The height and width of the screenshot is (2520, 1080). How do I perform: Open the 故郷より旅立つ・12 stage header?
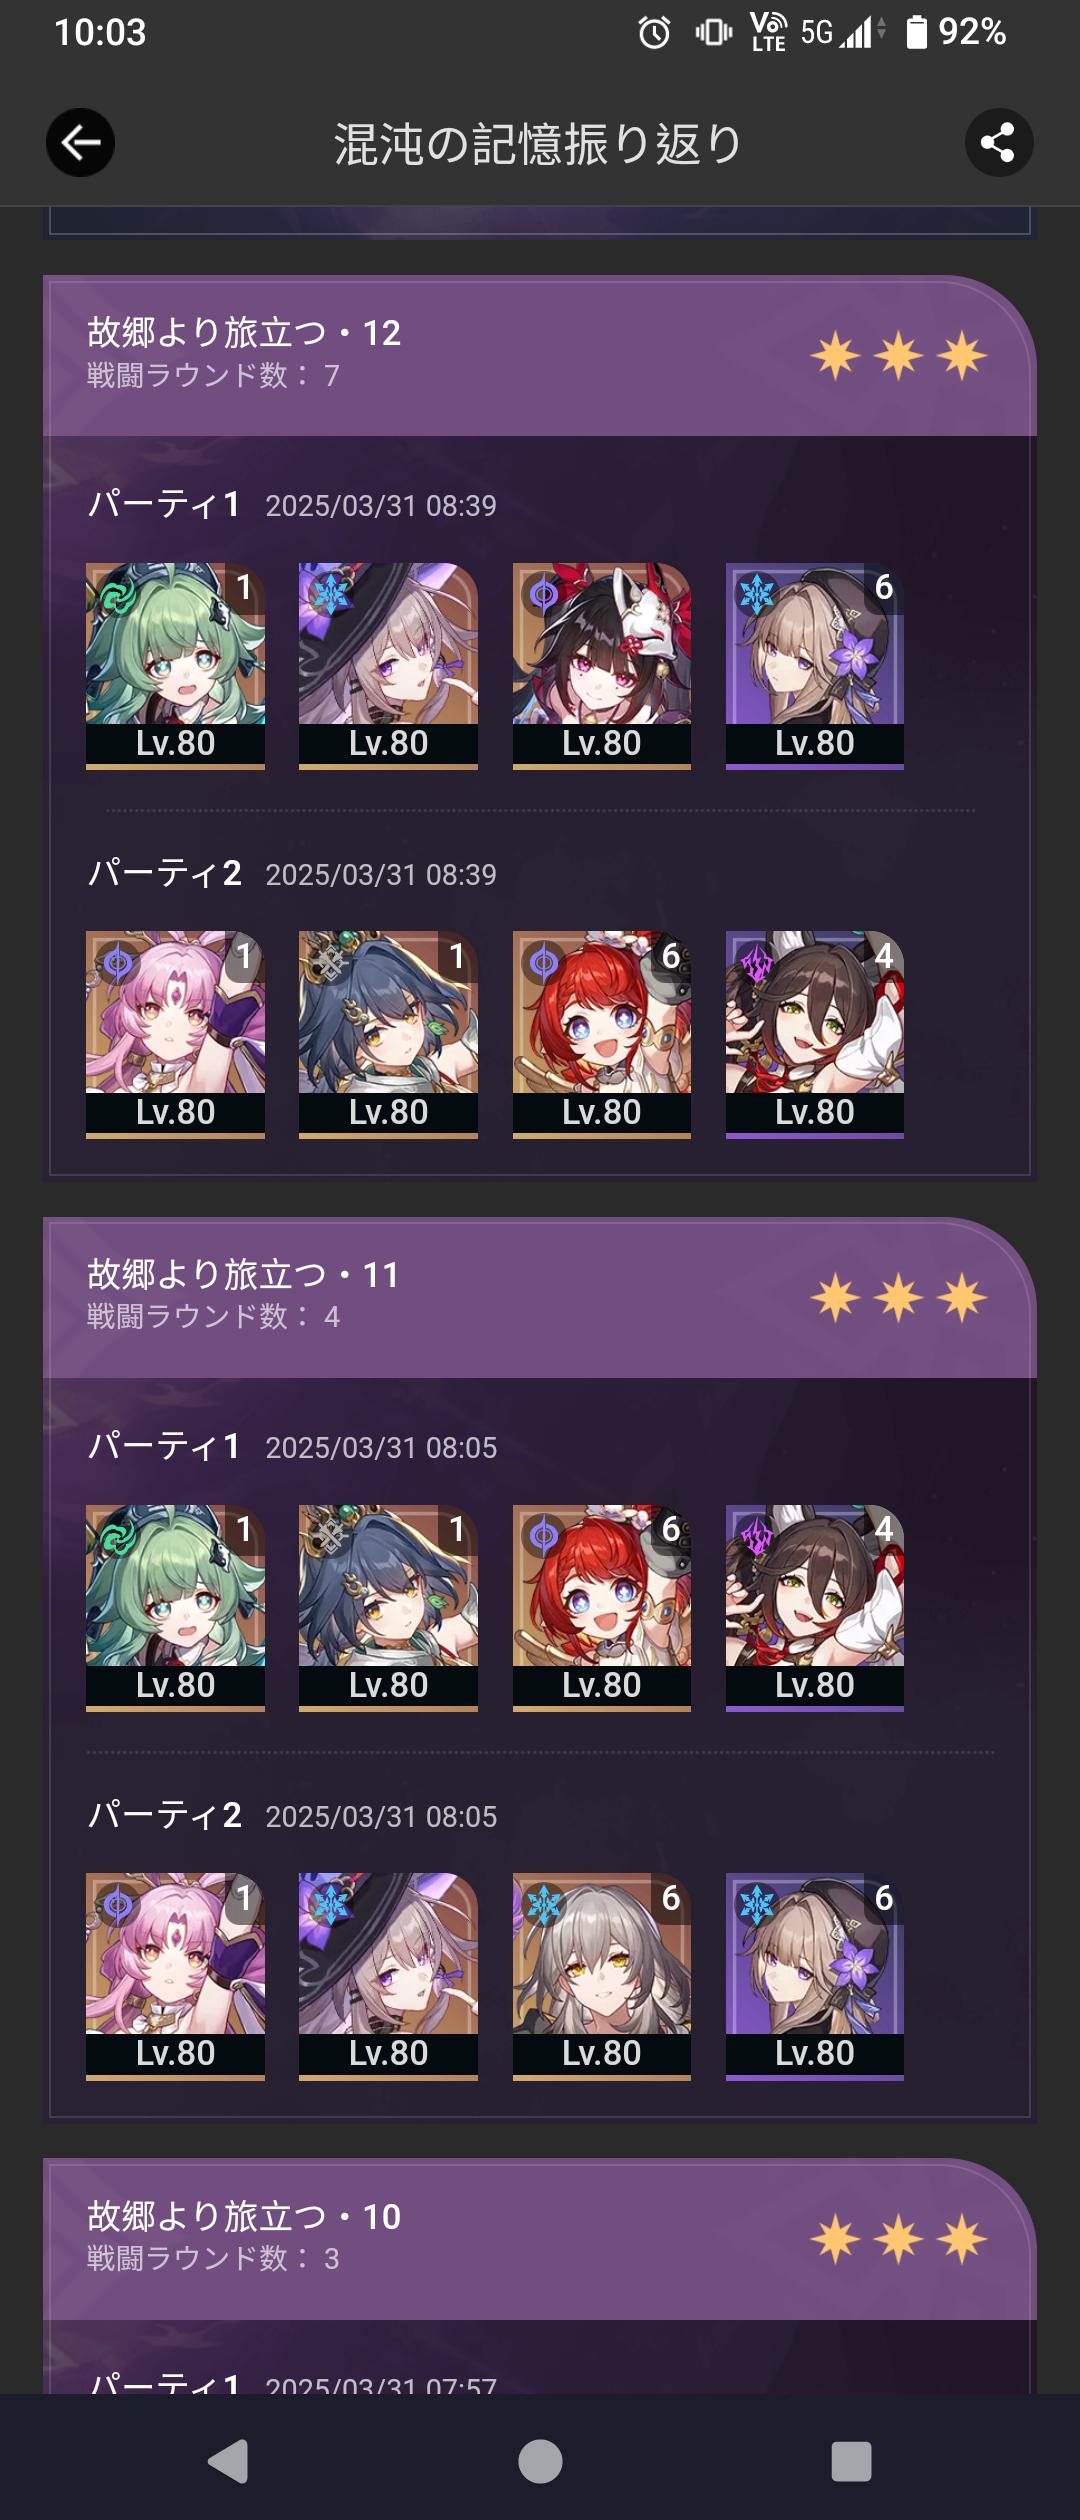click(540, 355)
